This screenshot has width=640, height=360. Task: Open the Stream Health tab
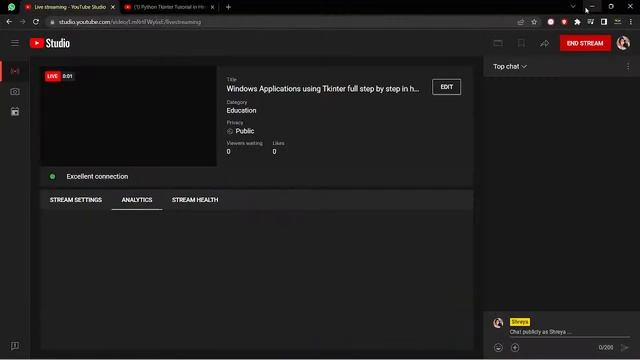[x=195, y=200]
